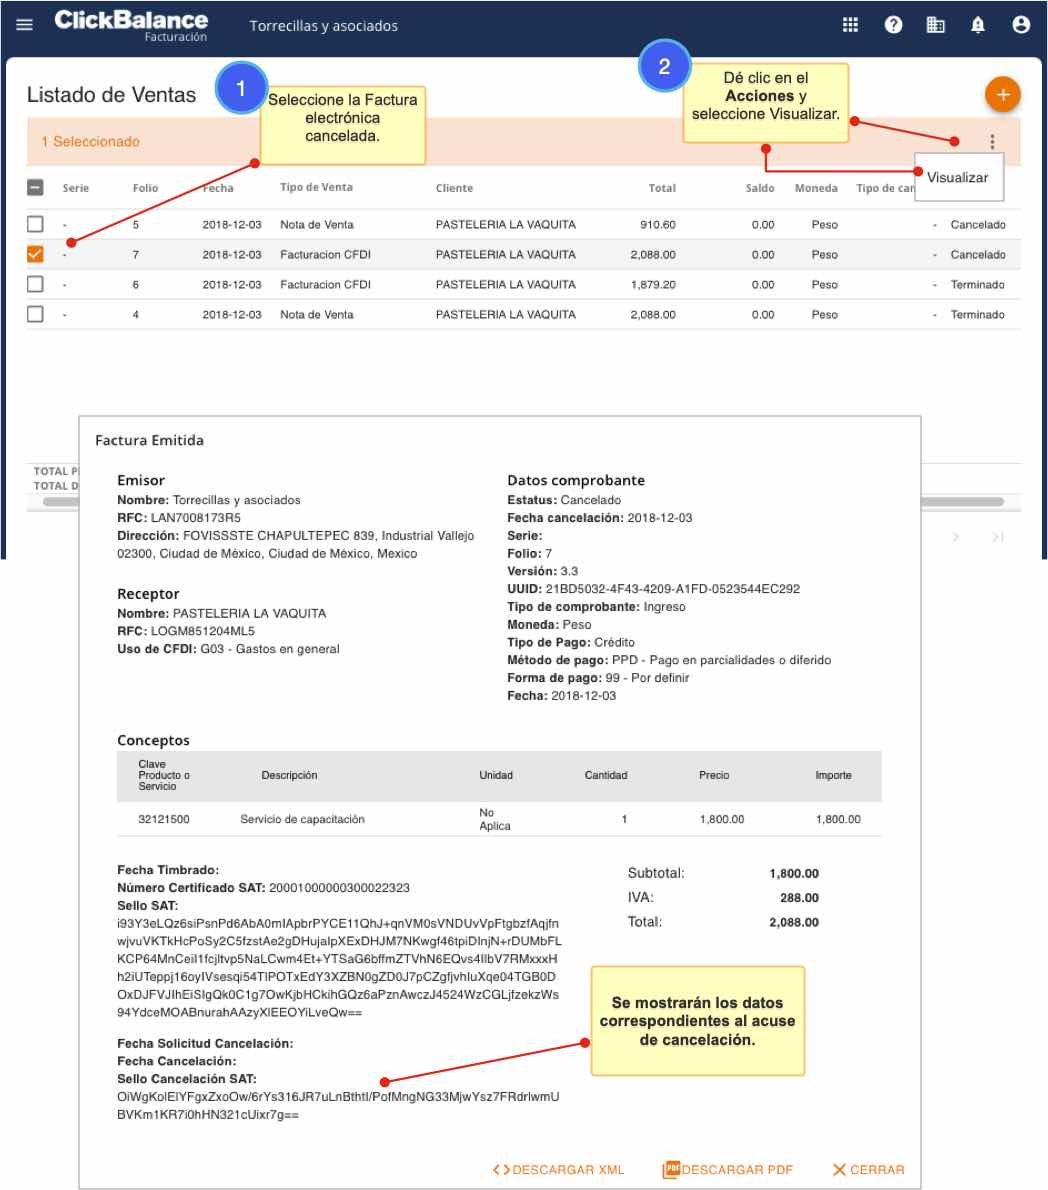Viewport: 1048px width, 1190px height.
Task: Sort the list by Total column
Action: (661, 188)
